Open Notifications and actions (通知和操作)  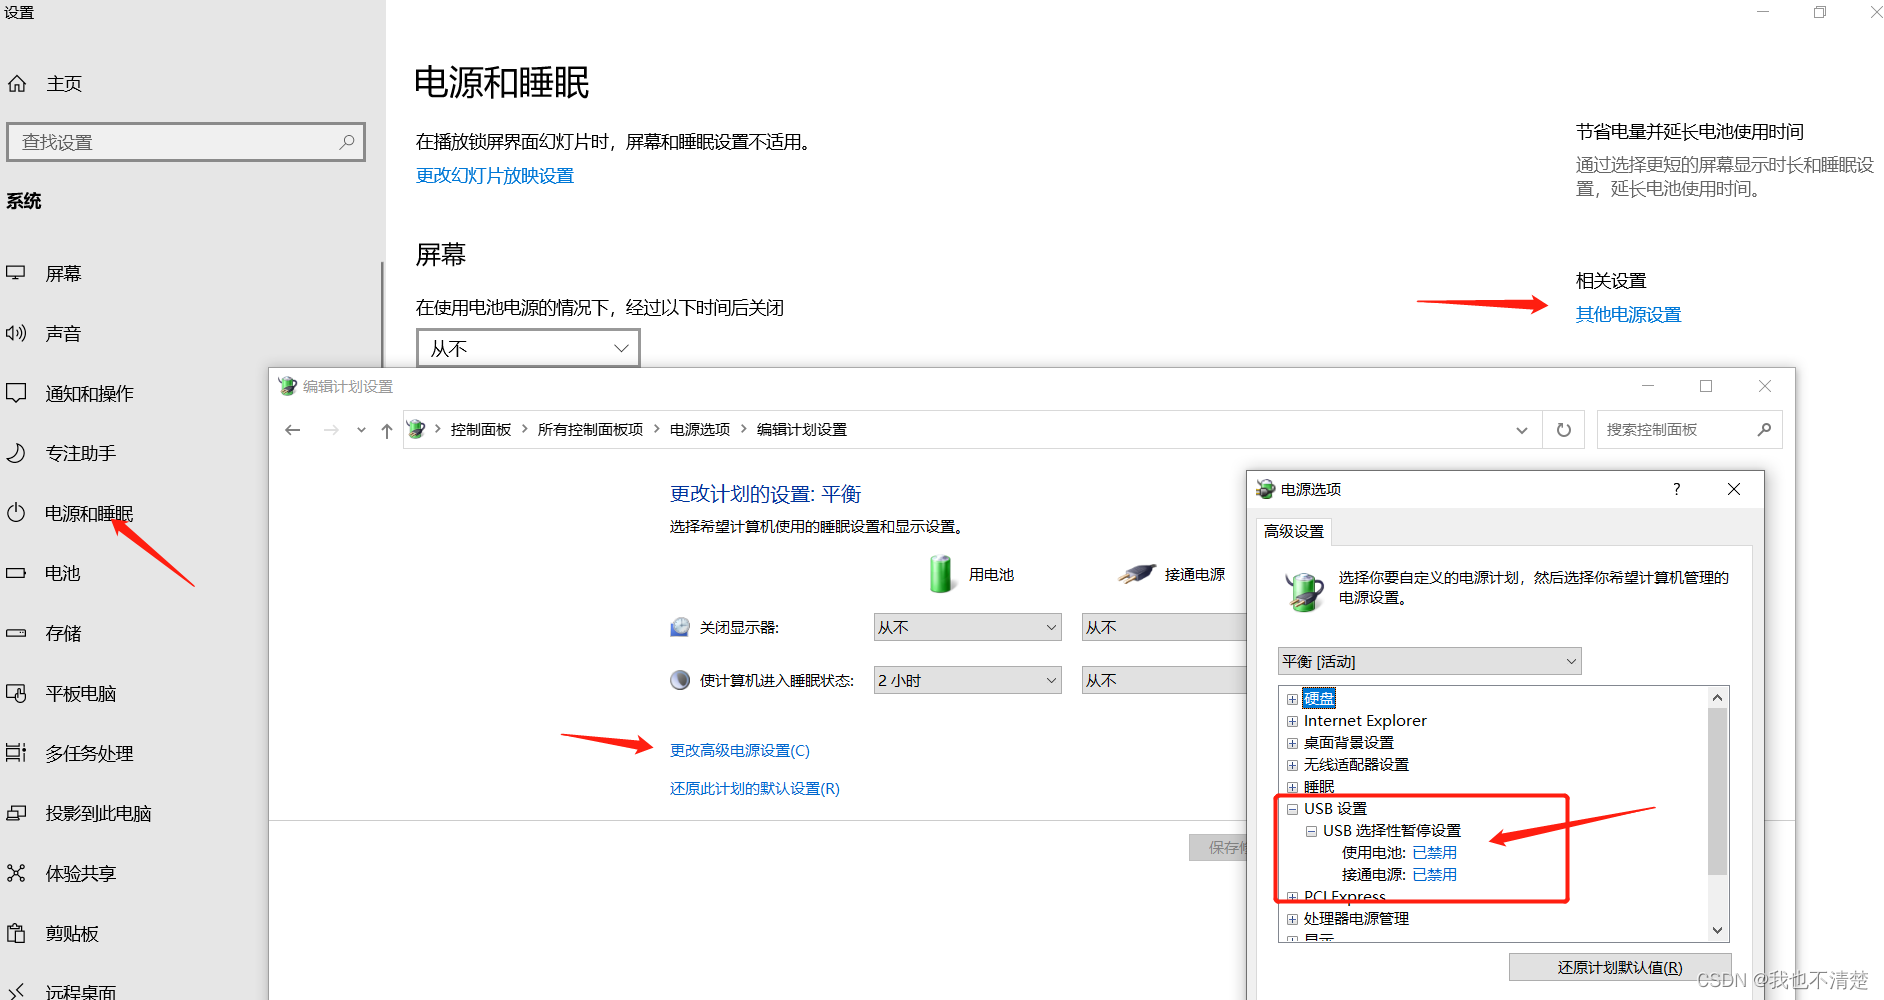coord(89,394)
